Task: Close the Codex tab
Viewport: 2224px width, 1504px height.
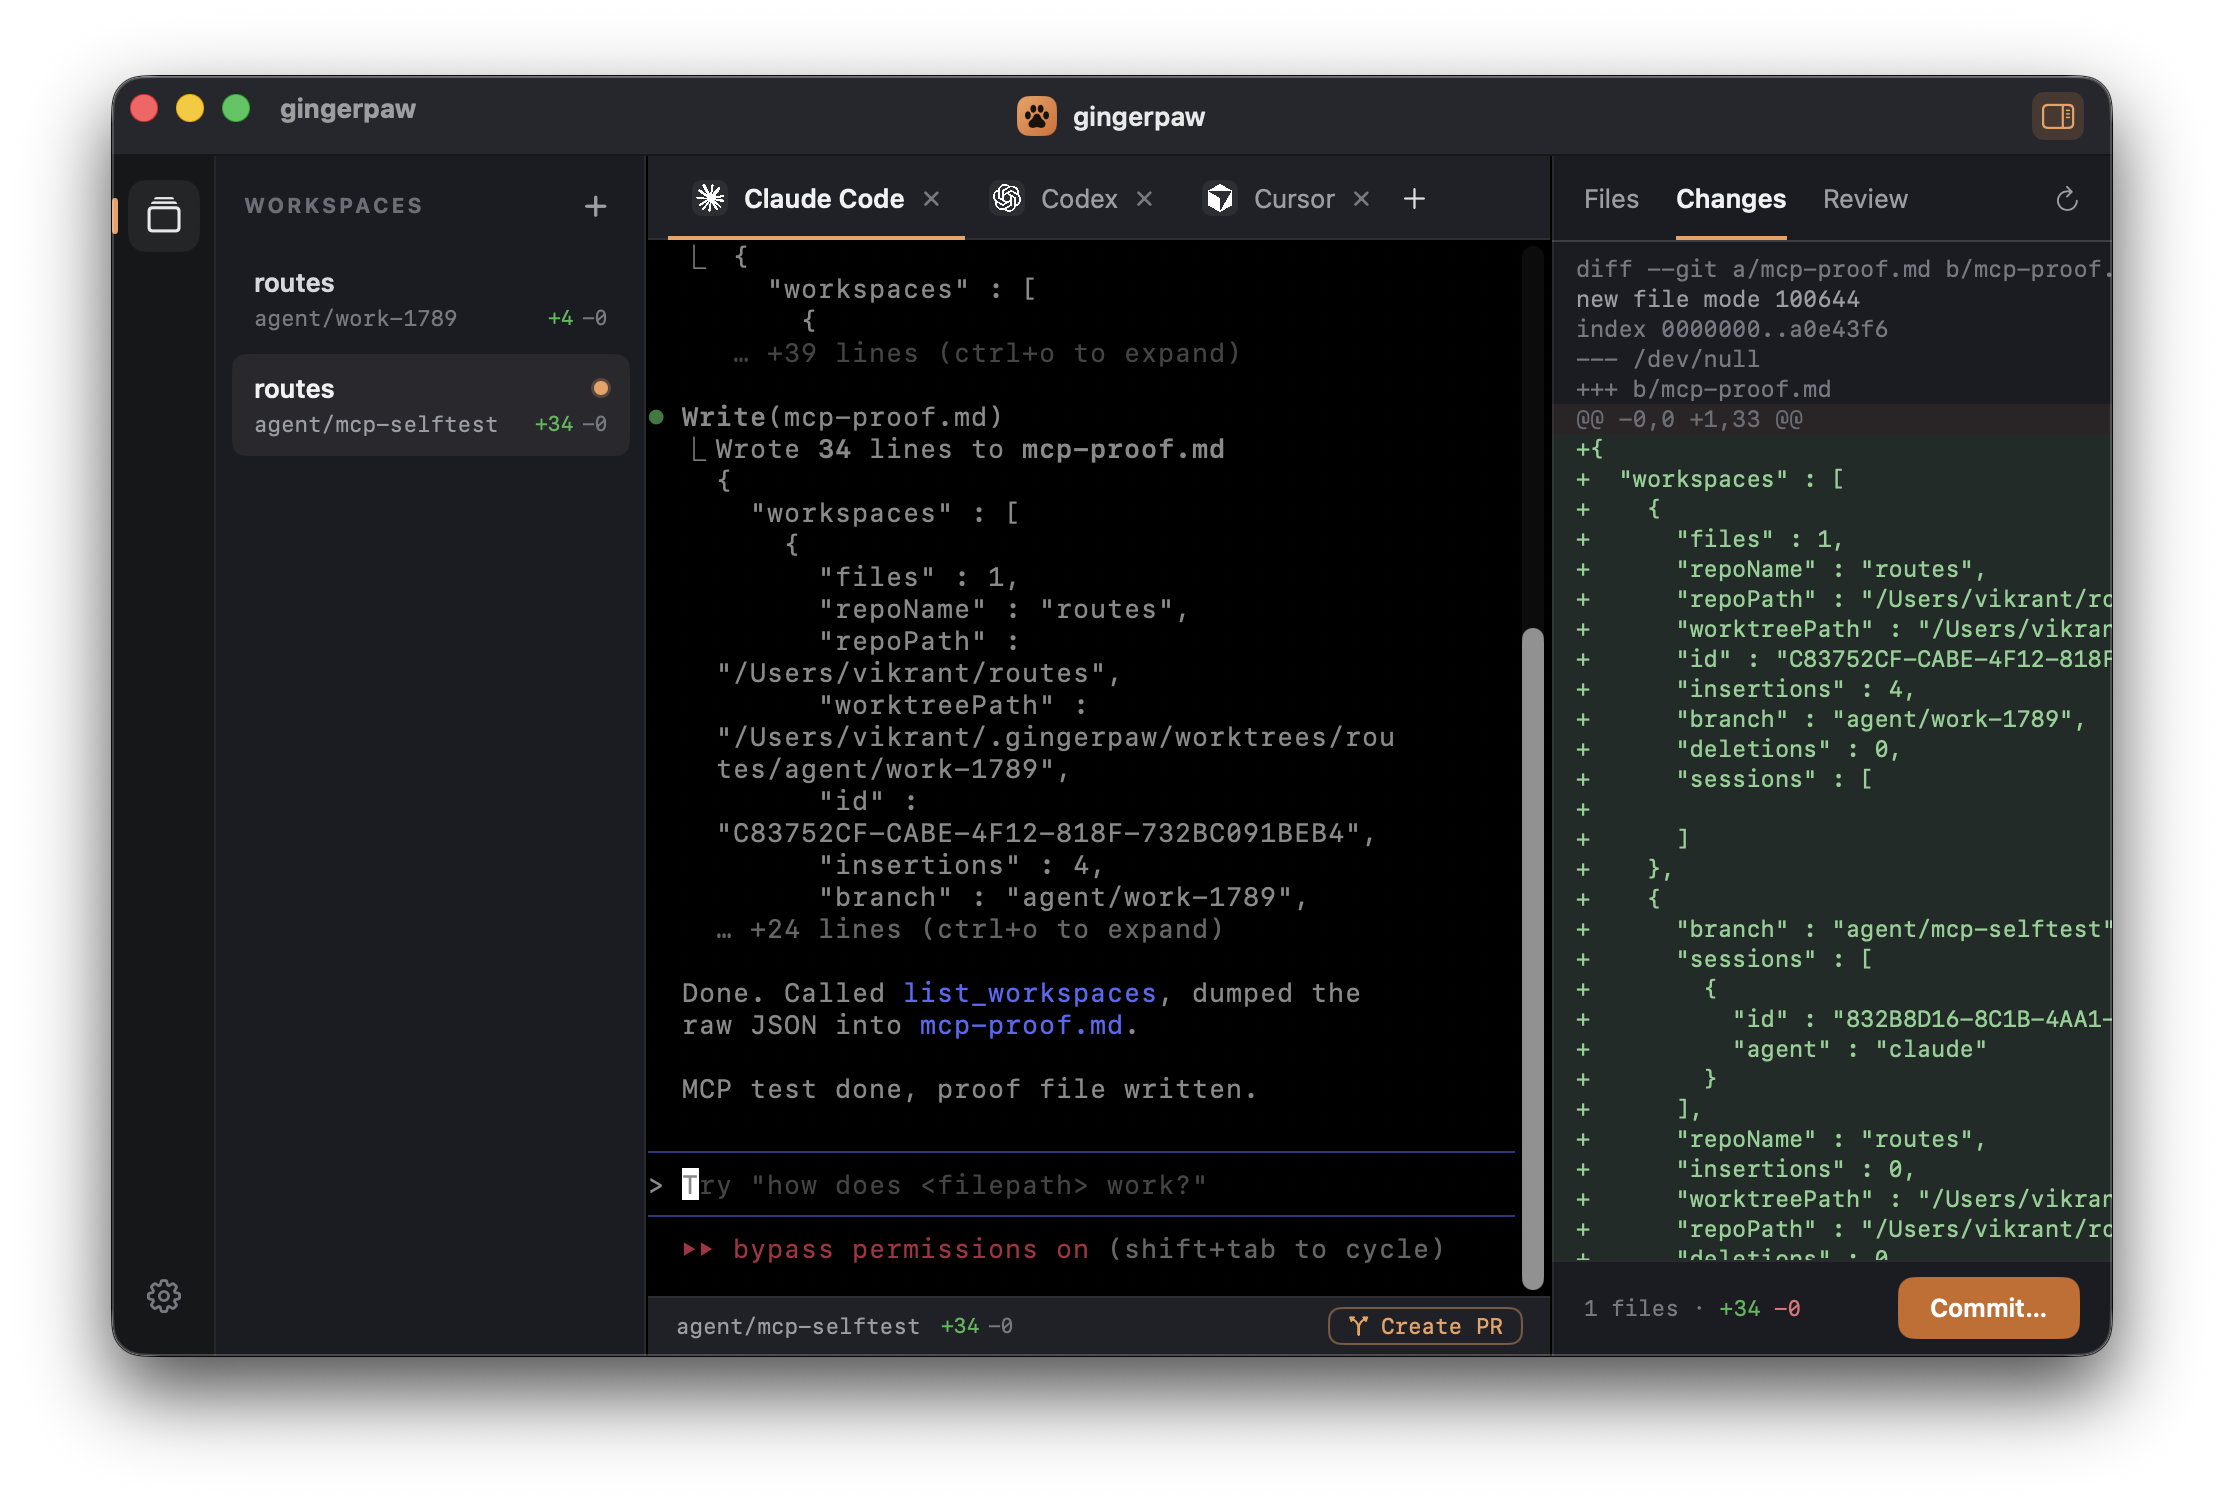Action: click(x=1145, y=199)
